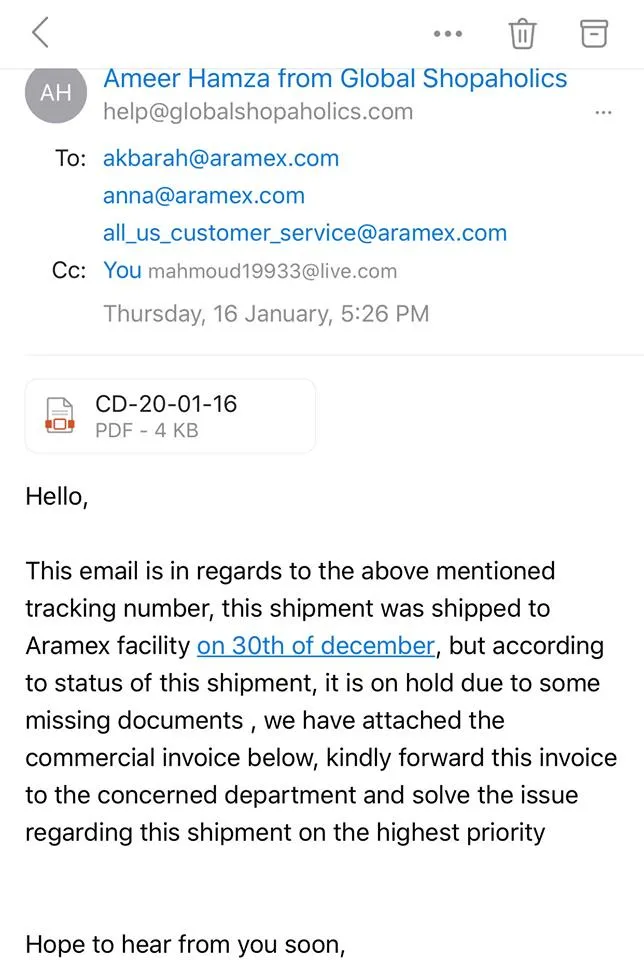Tap the "PDF - 4 KB" attachment size text
The width and height of the screenshot is (644, 960).
pos(147,431)
